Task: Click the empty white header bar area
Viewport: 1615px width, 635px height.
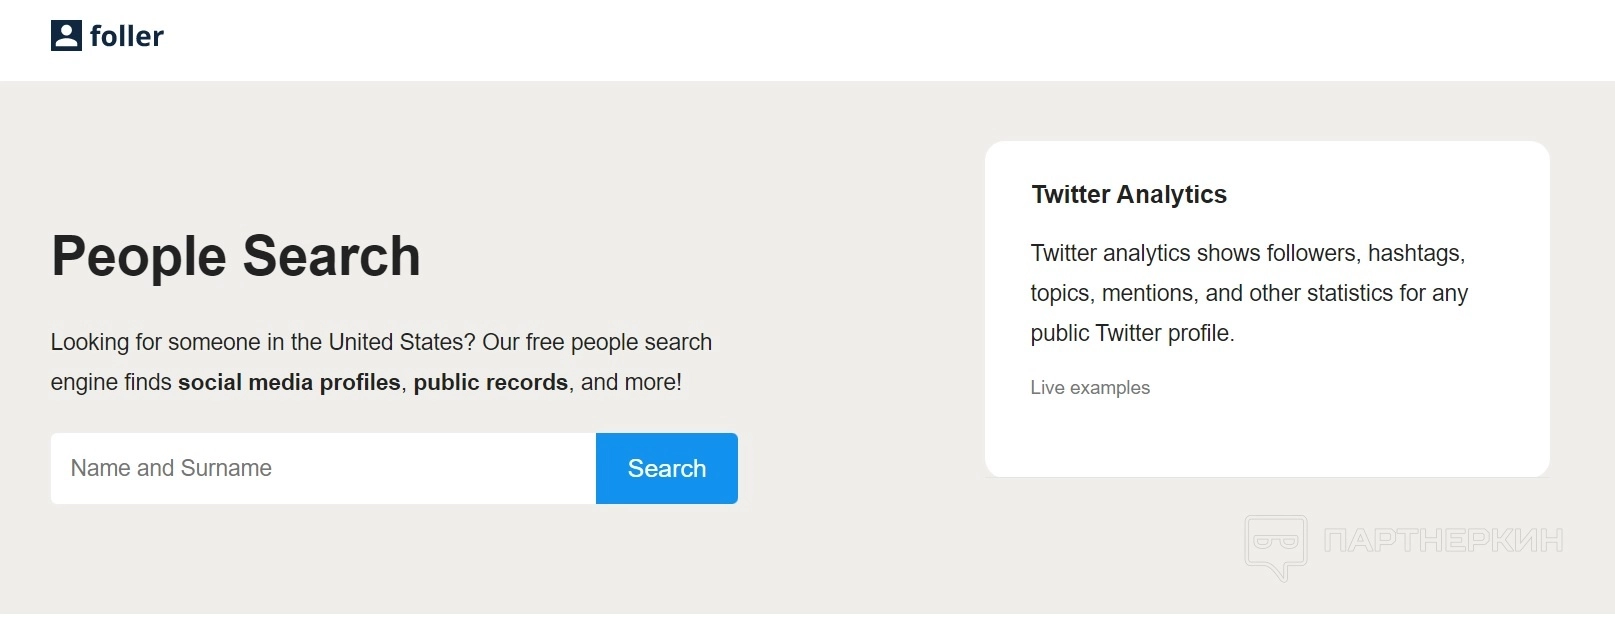Action: (800, 40)
